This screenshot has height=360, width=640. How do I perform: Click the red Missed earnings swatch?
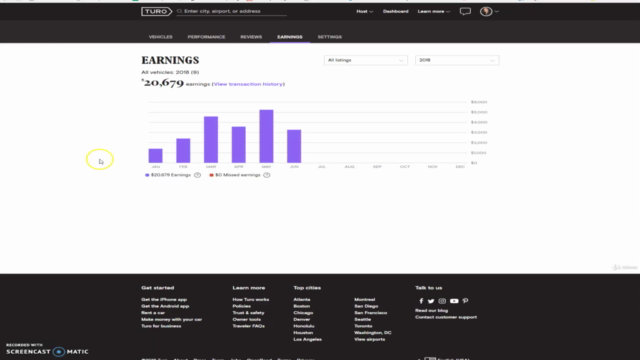[211, 175]
